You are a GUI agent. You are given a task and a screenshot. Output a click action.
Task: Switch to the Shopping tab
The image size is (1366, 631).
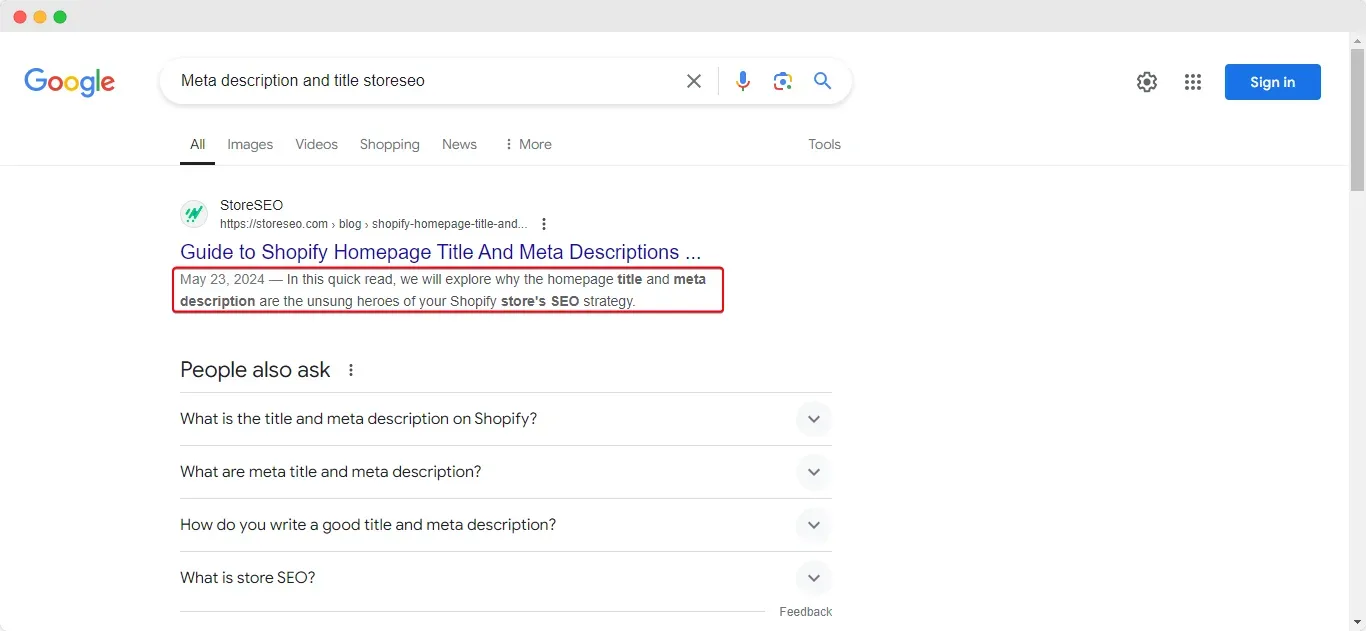(x=390, y=144)
